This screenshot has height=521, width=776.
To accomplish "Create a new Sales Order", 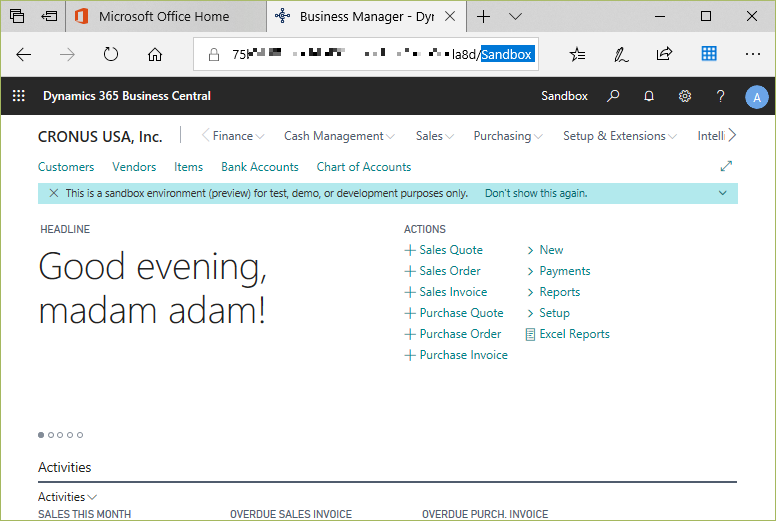I will (442, 271).
